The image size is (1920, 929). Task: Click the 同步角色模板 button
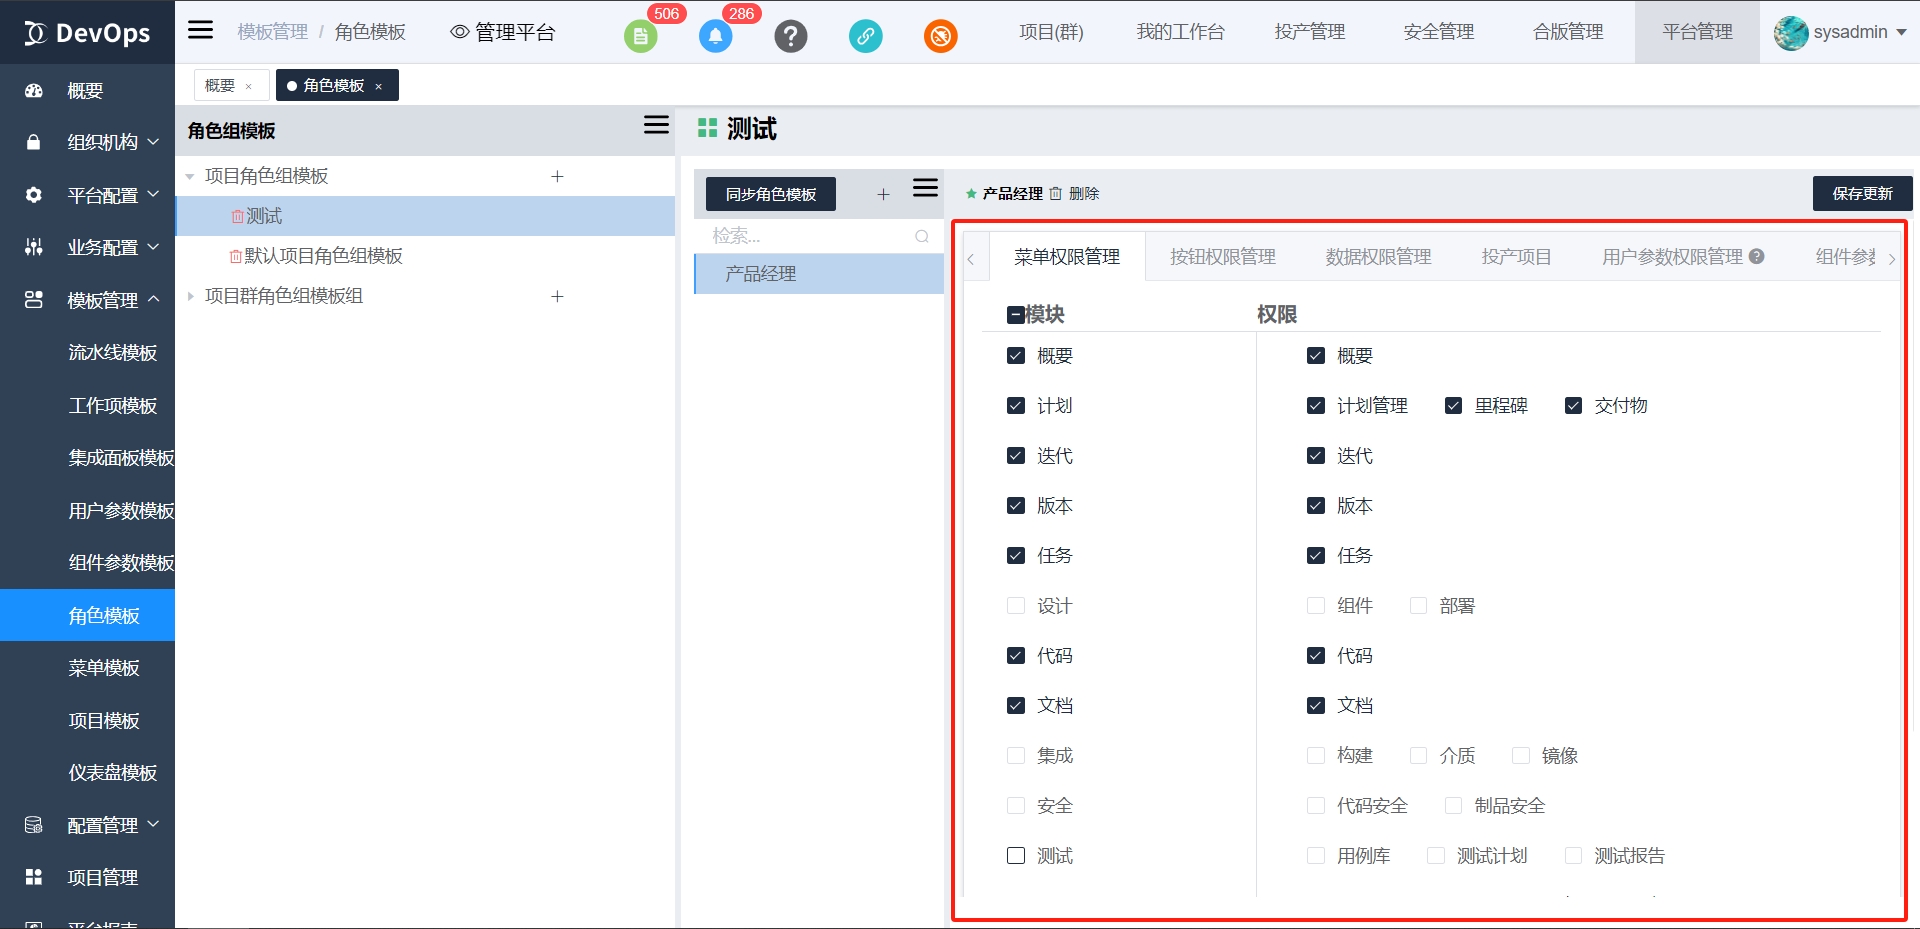770,194
